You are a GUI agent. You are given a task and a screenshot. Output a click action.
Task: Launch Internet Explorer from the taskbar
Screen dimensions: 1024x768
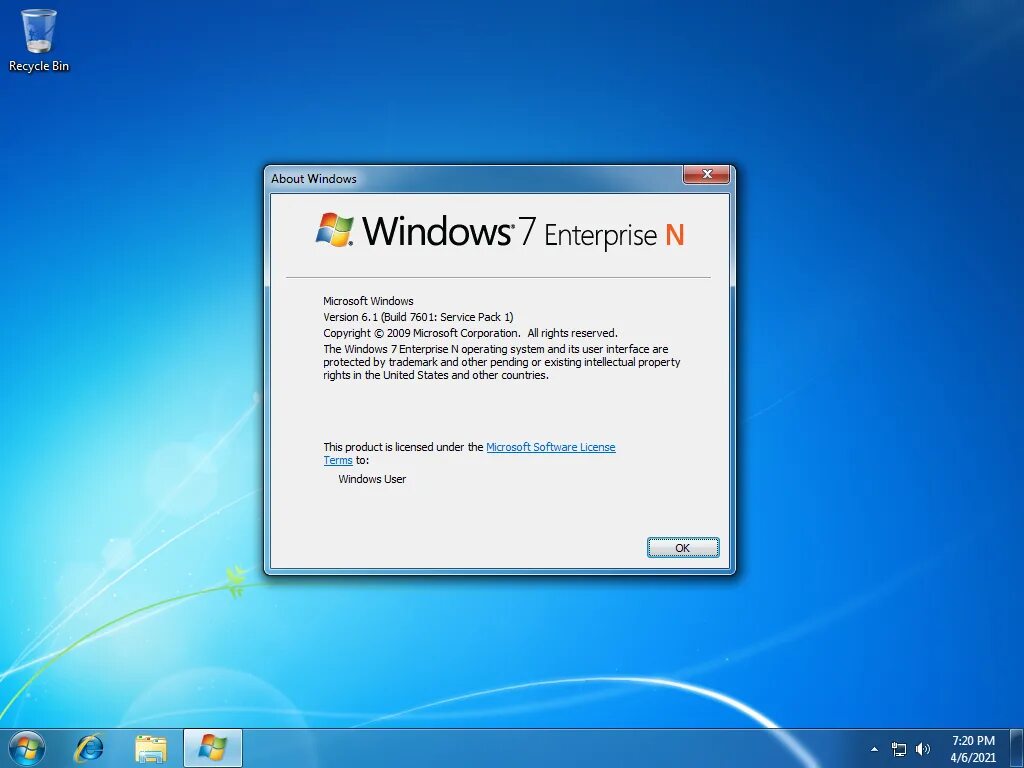pos(89,748)
